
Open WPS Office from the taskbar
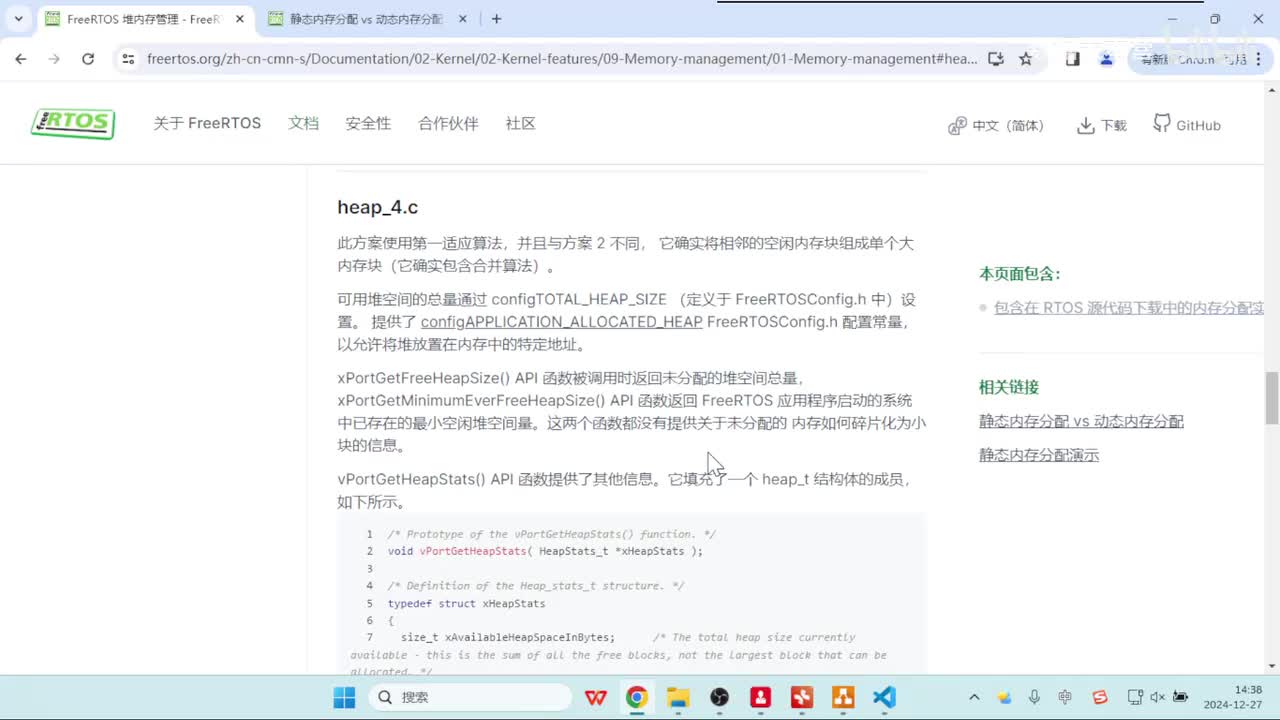(596, 697)
